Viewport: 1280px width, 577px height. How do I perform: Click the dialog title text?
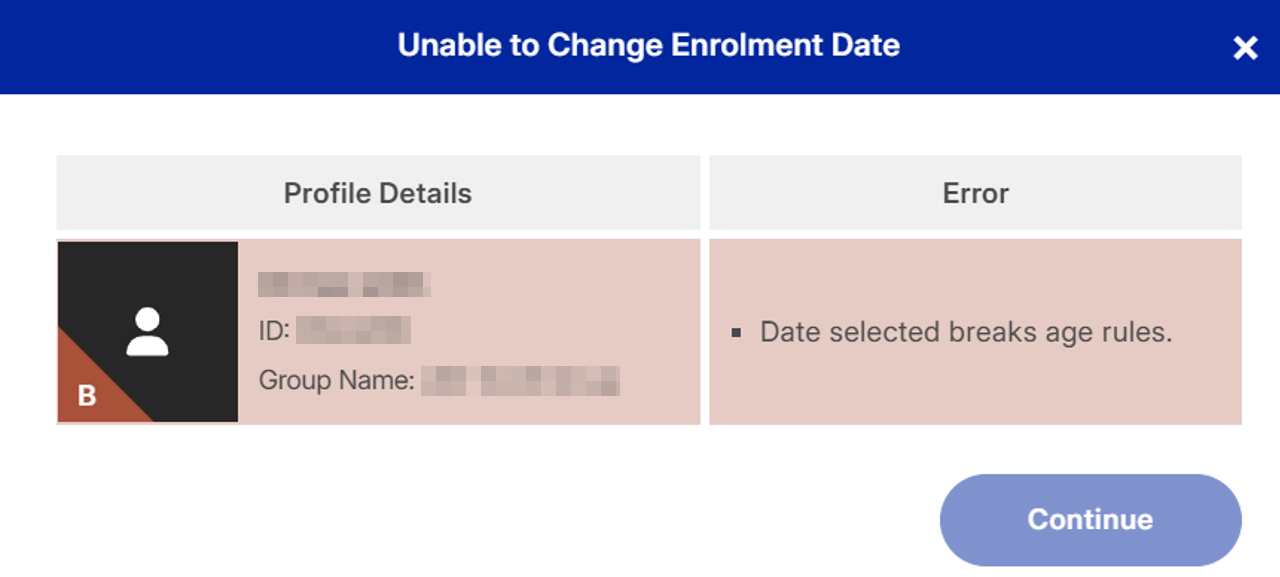(648, 46)
